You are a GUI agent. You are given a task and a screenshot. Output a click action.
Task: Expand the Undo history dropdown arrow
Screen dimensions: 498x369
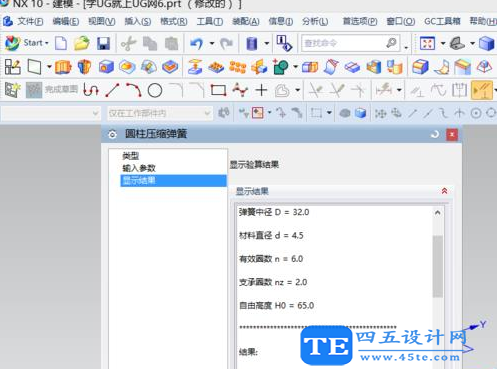click(212, 43)
